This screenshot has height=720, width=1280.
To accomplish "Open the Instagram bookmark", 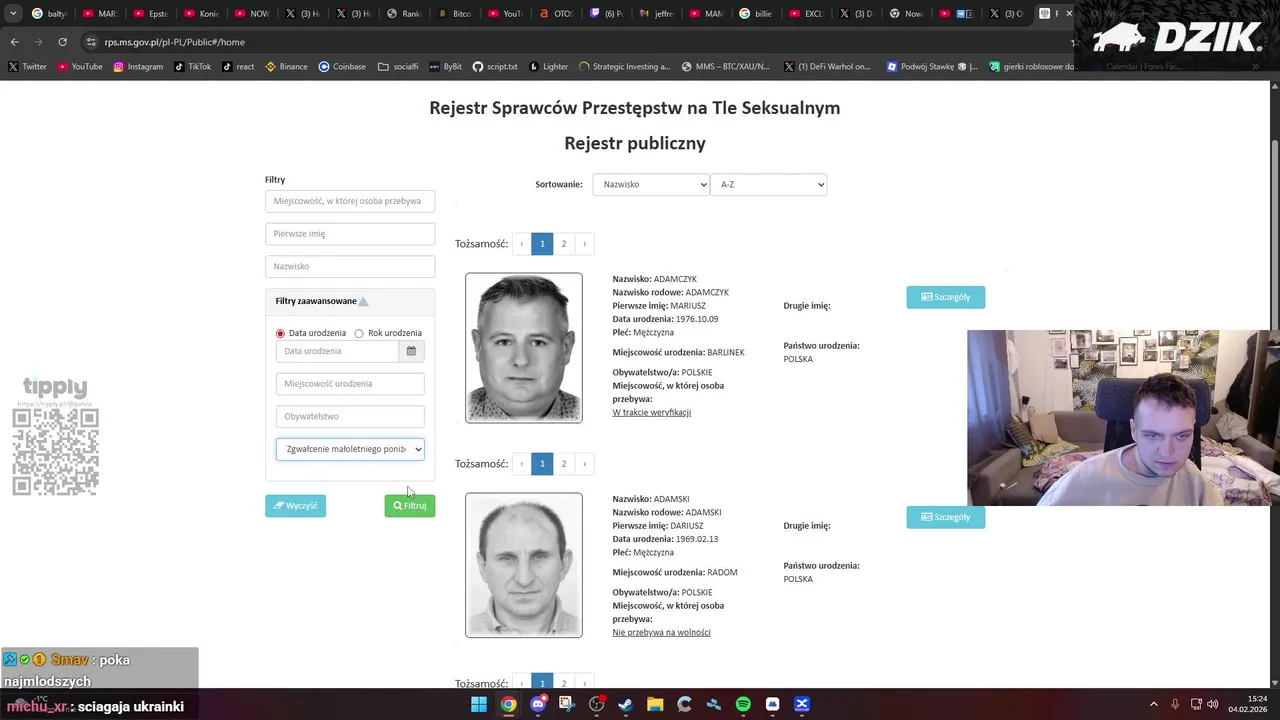I will click(x=138, y=67).
